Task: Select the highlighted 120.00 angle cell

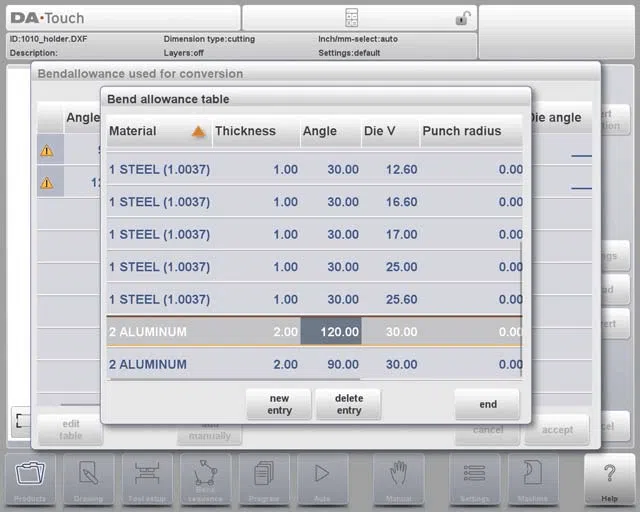Action: [x=331, y=332]
